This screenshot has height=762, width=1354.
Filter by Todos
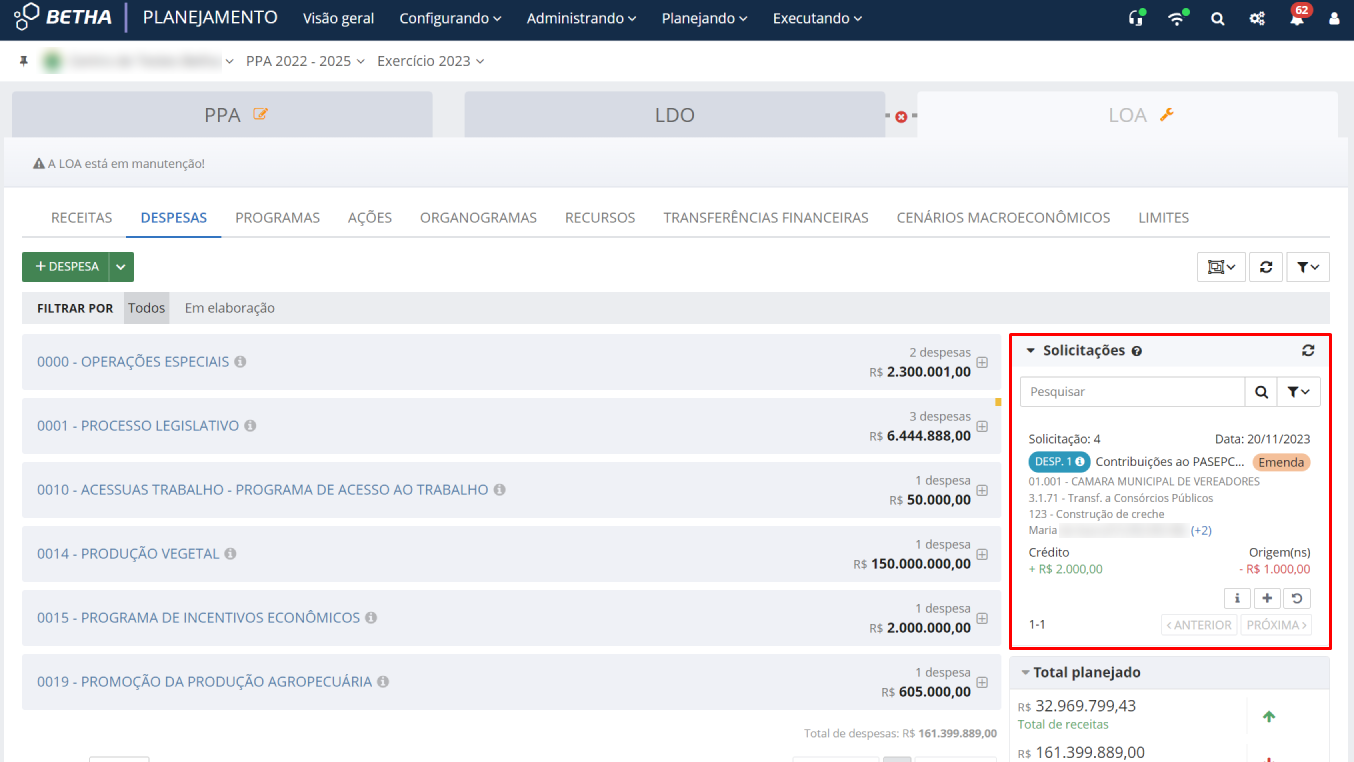[146, 308]
